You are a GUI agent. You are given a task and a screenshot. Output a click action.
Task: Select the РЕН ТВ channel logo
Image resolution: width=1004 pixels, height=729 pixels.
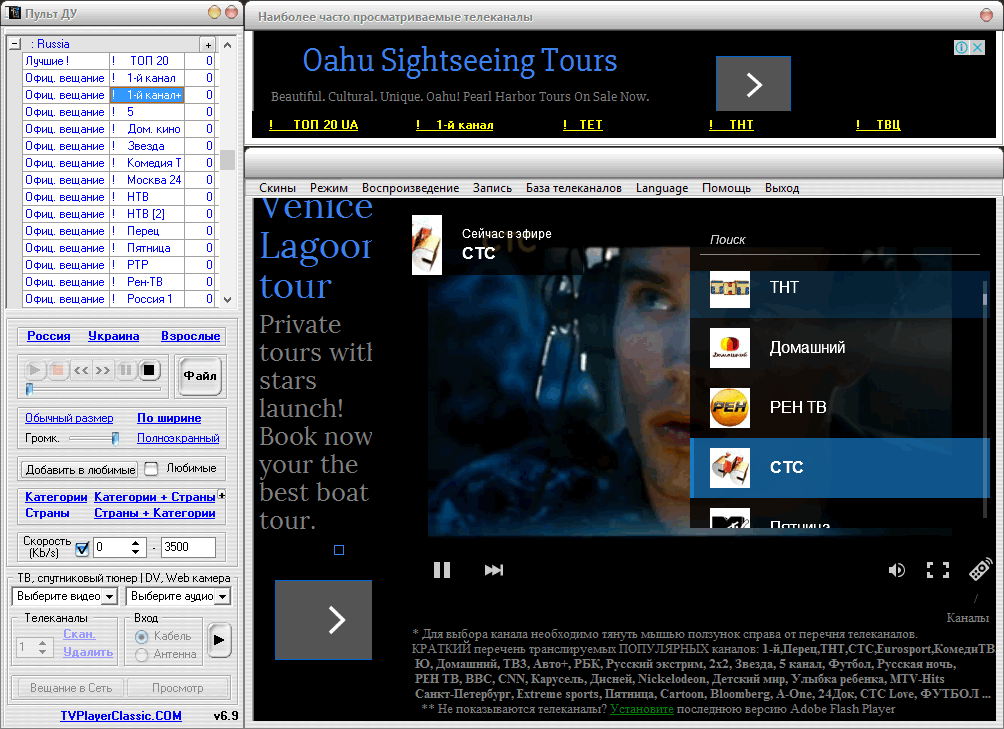[x=730, y=408]
